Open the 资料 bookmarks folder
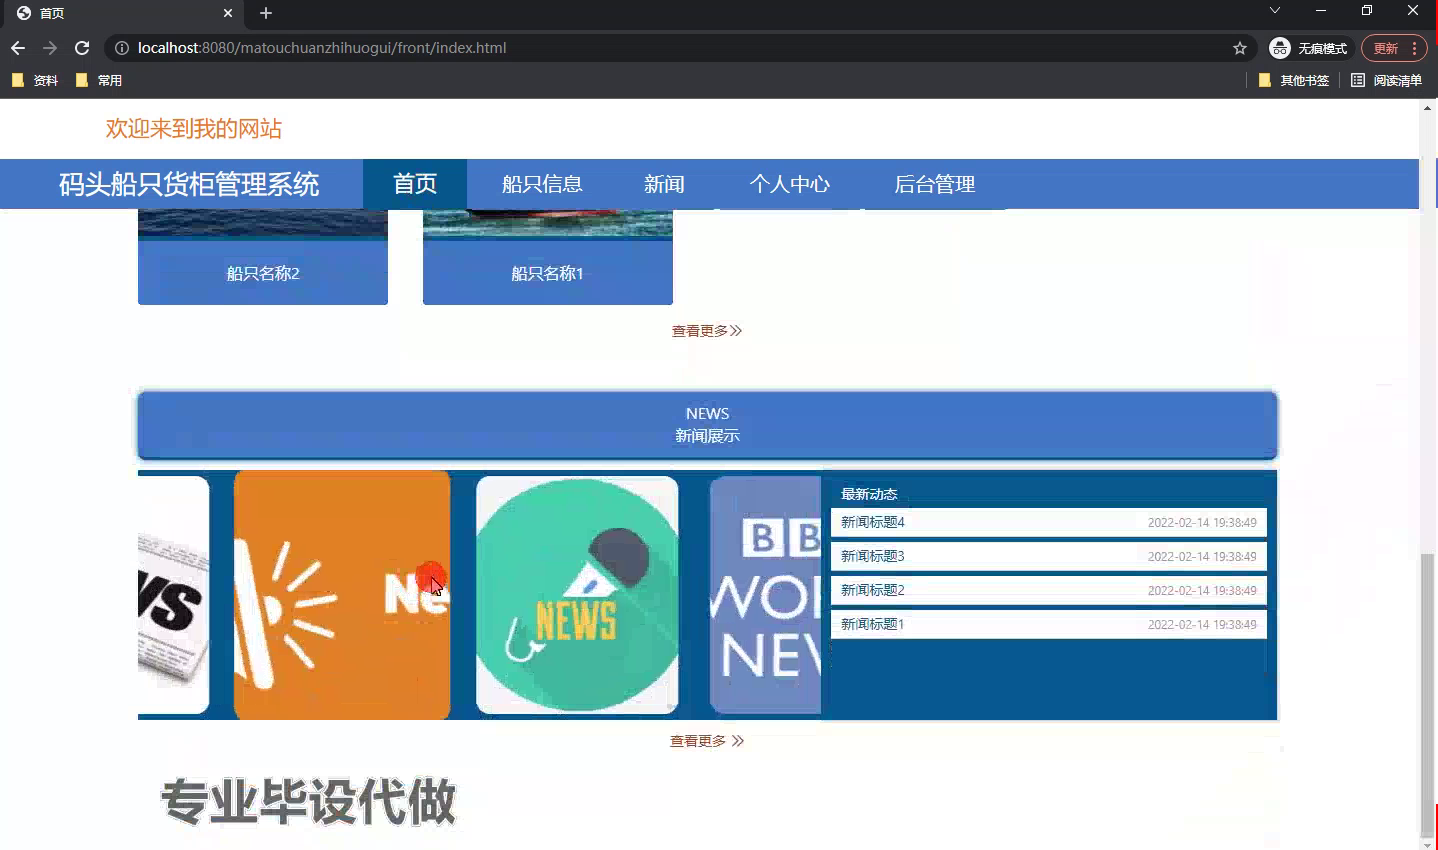The width and height of the screenshot is (1438, 850). [35, 80]
